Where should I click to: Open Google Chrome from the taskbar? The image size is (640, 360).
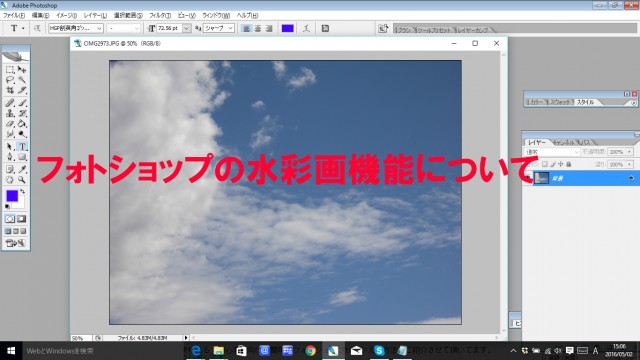[x=311, y=351]
